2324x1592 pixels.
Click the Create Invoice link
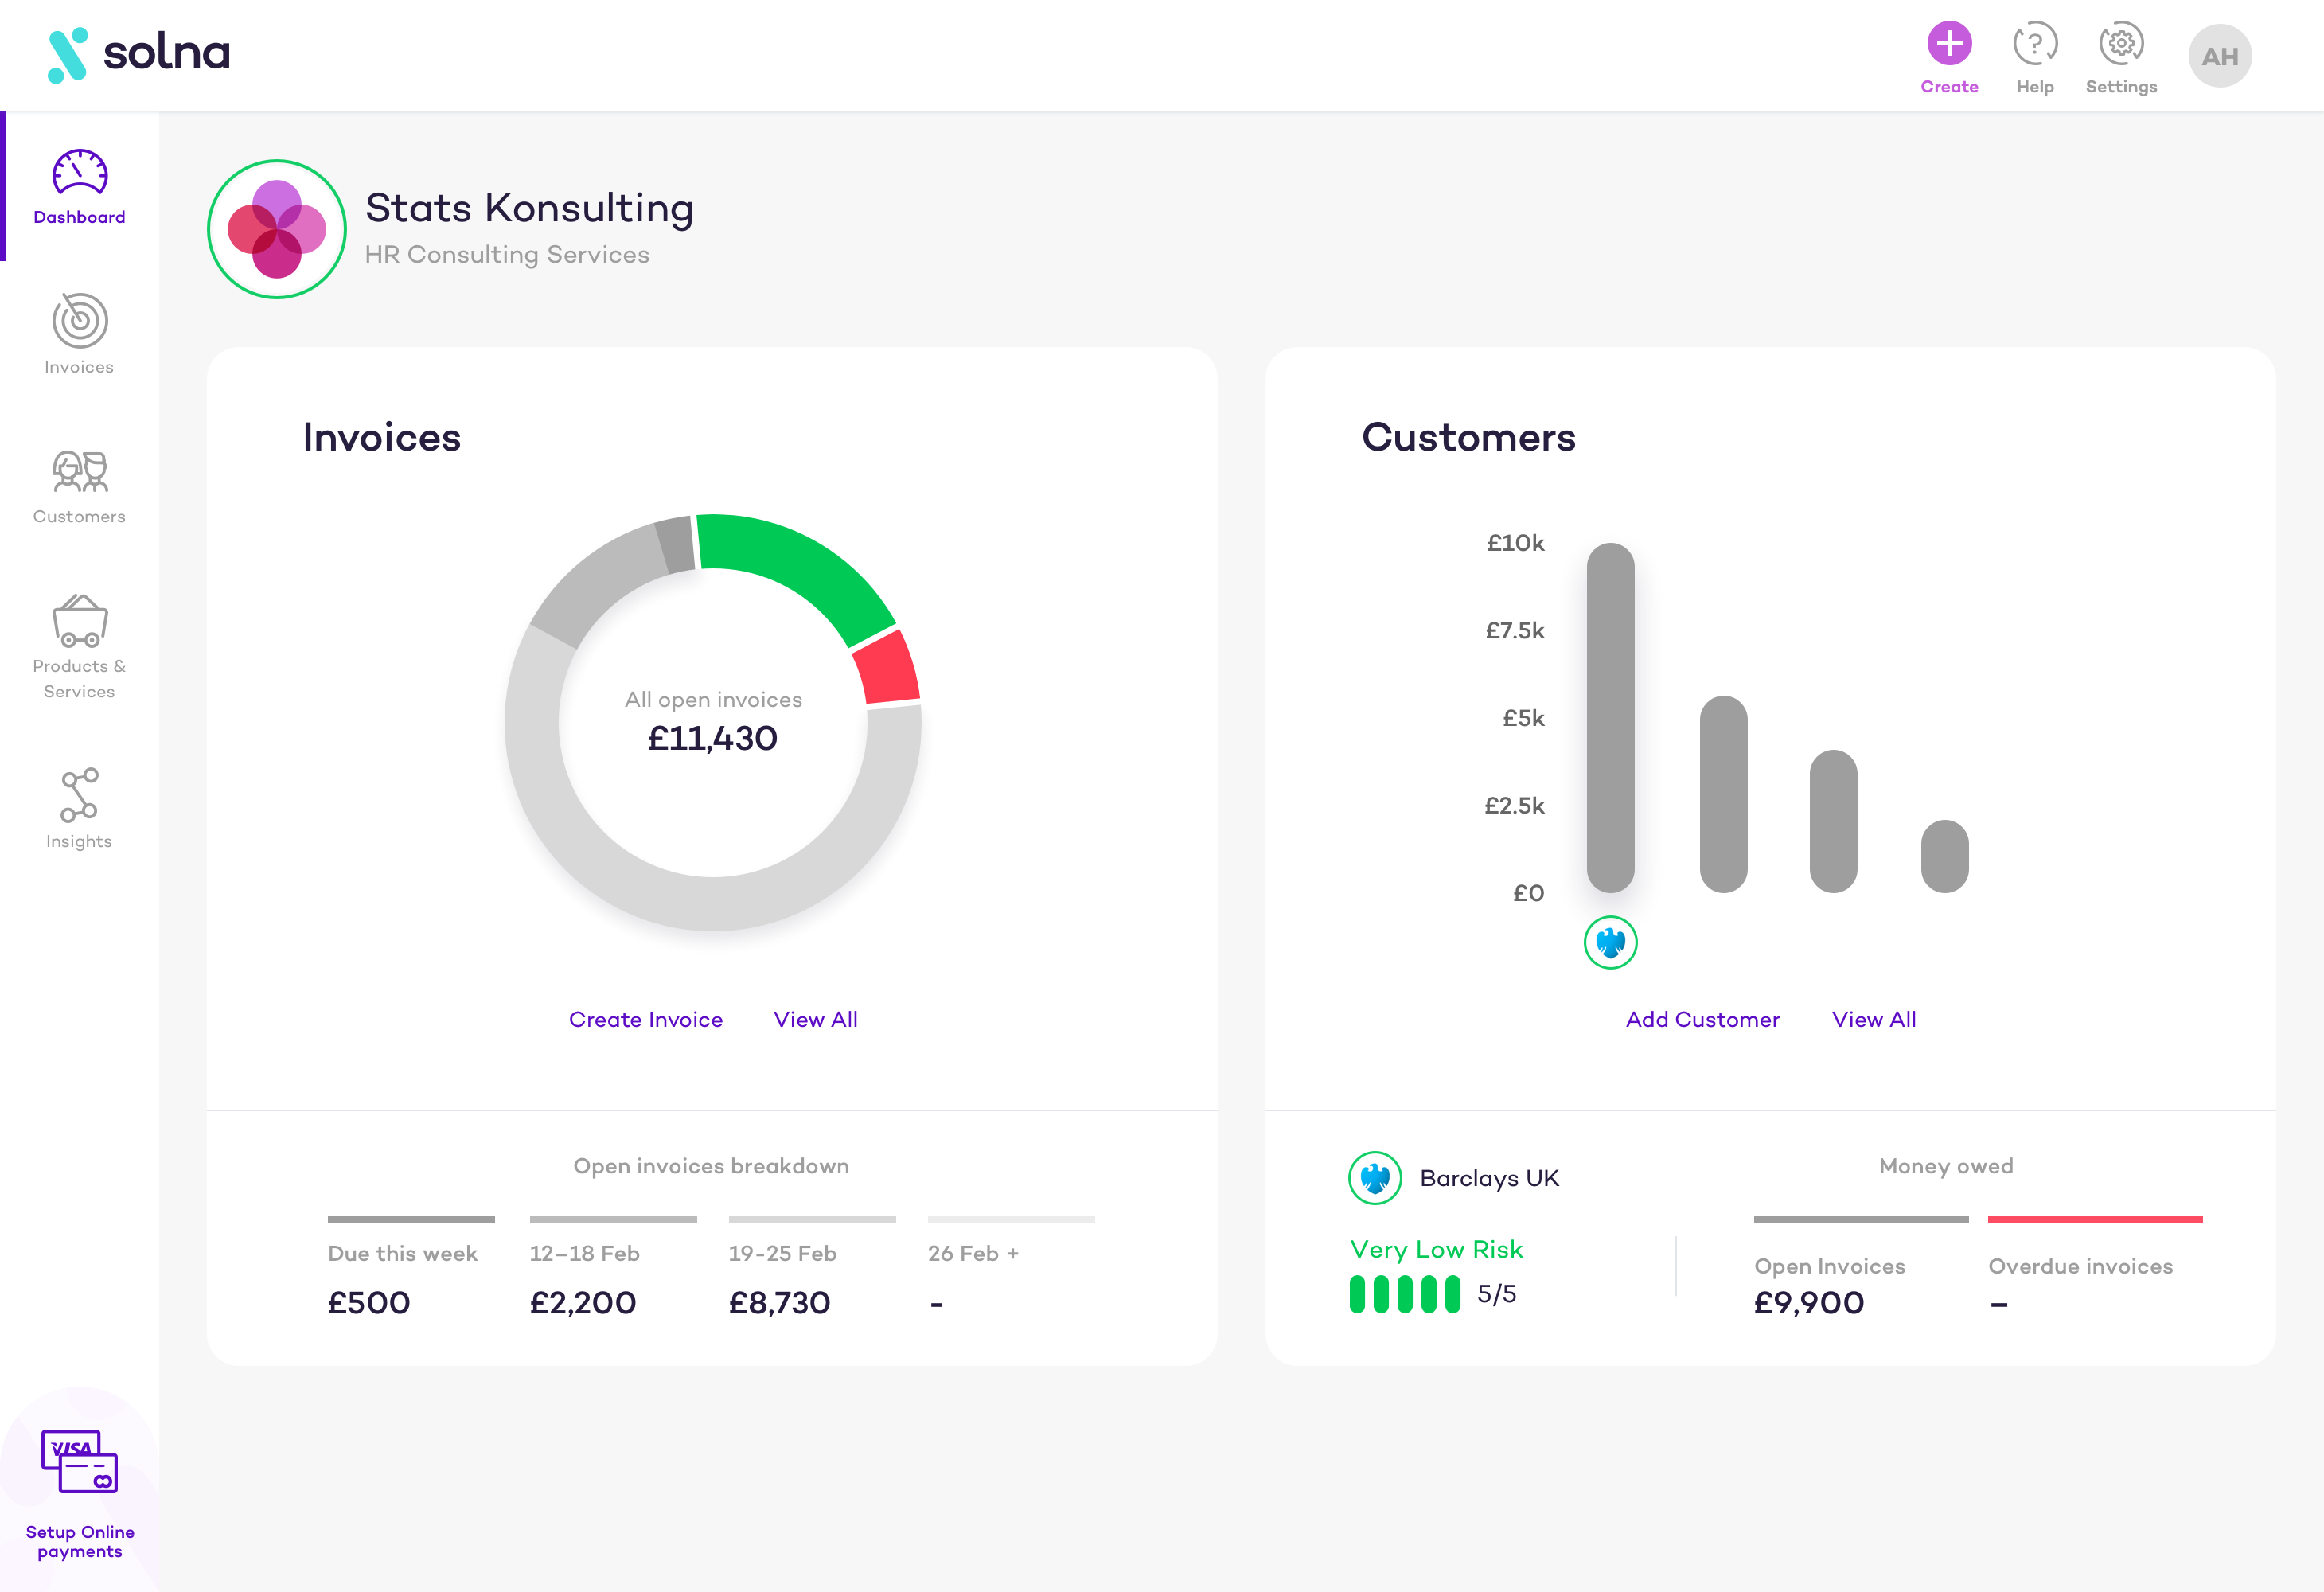[x=645, y=1019]
